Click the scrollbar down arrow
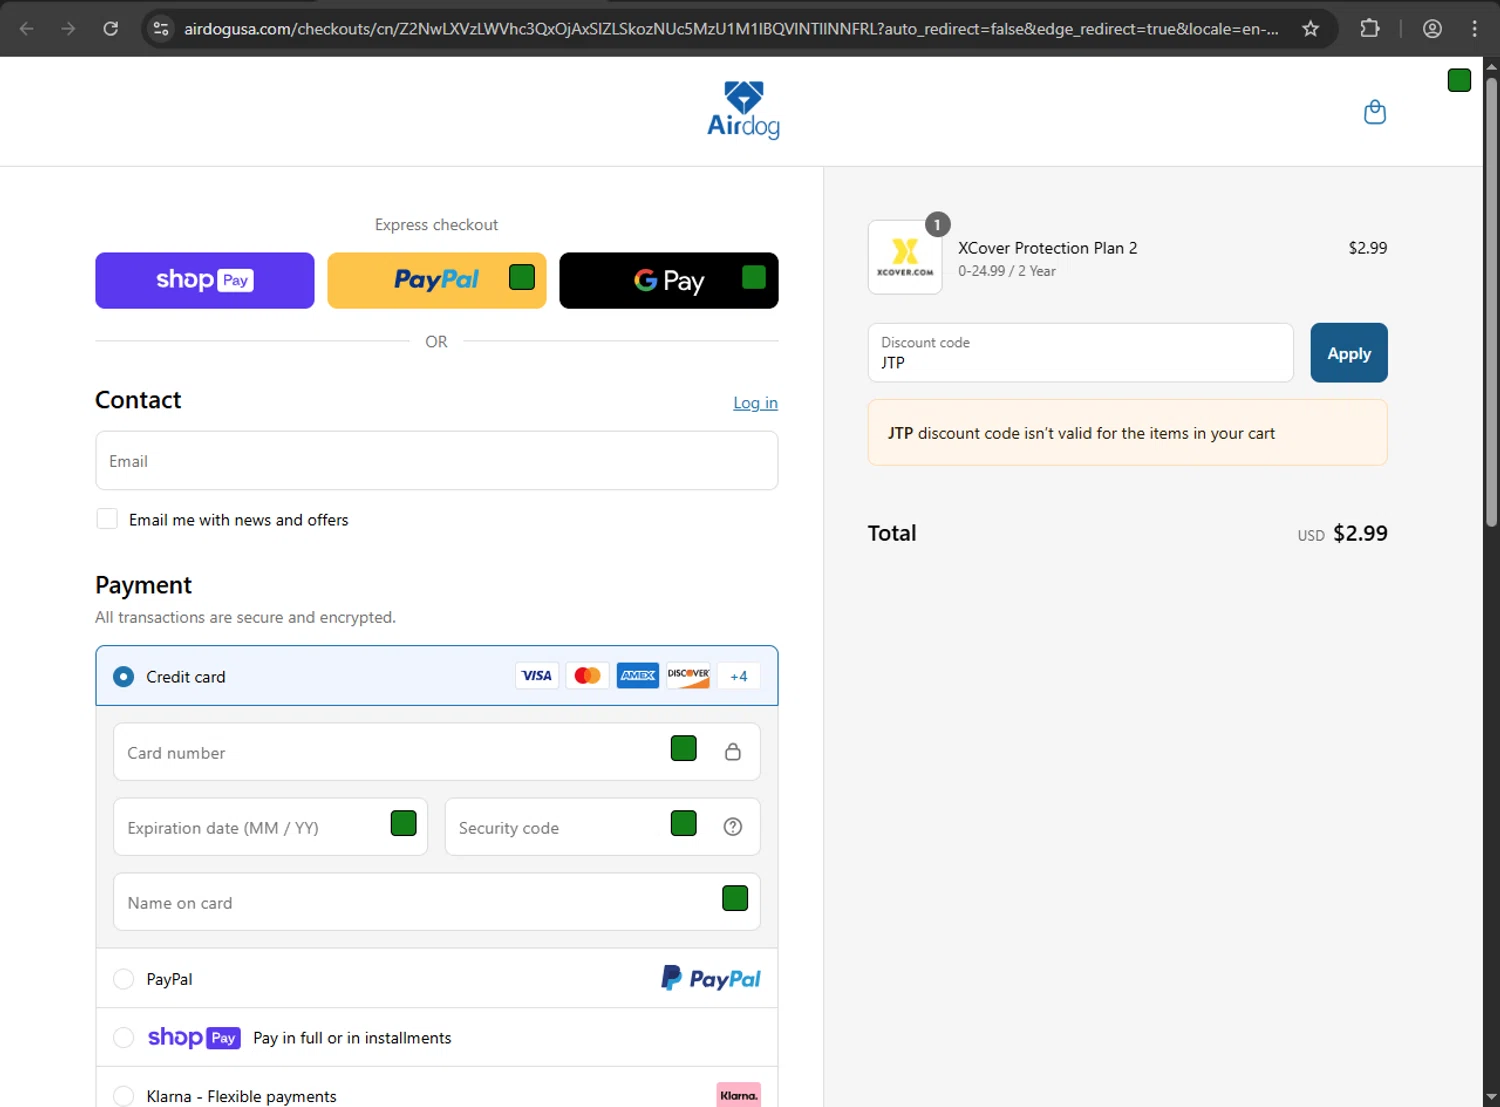The height and width of the screenshot is (1107, 1500). tap(1491, 1097)
